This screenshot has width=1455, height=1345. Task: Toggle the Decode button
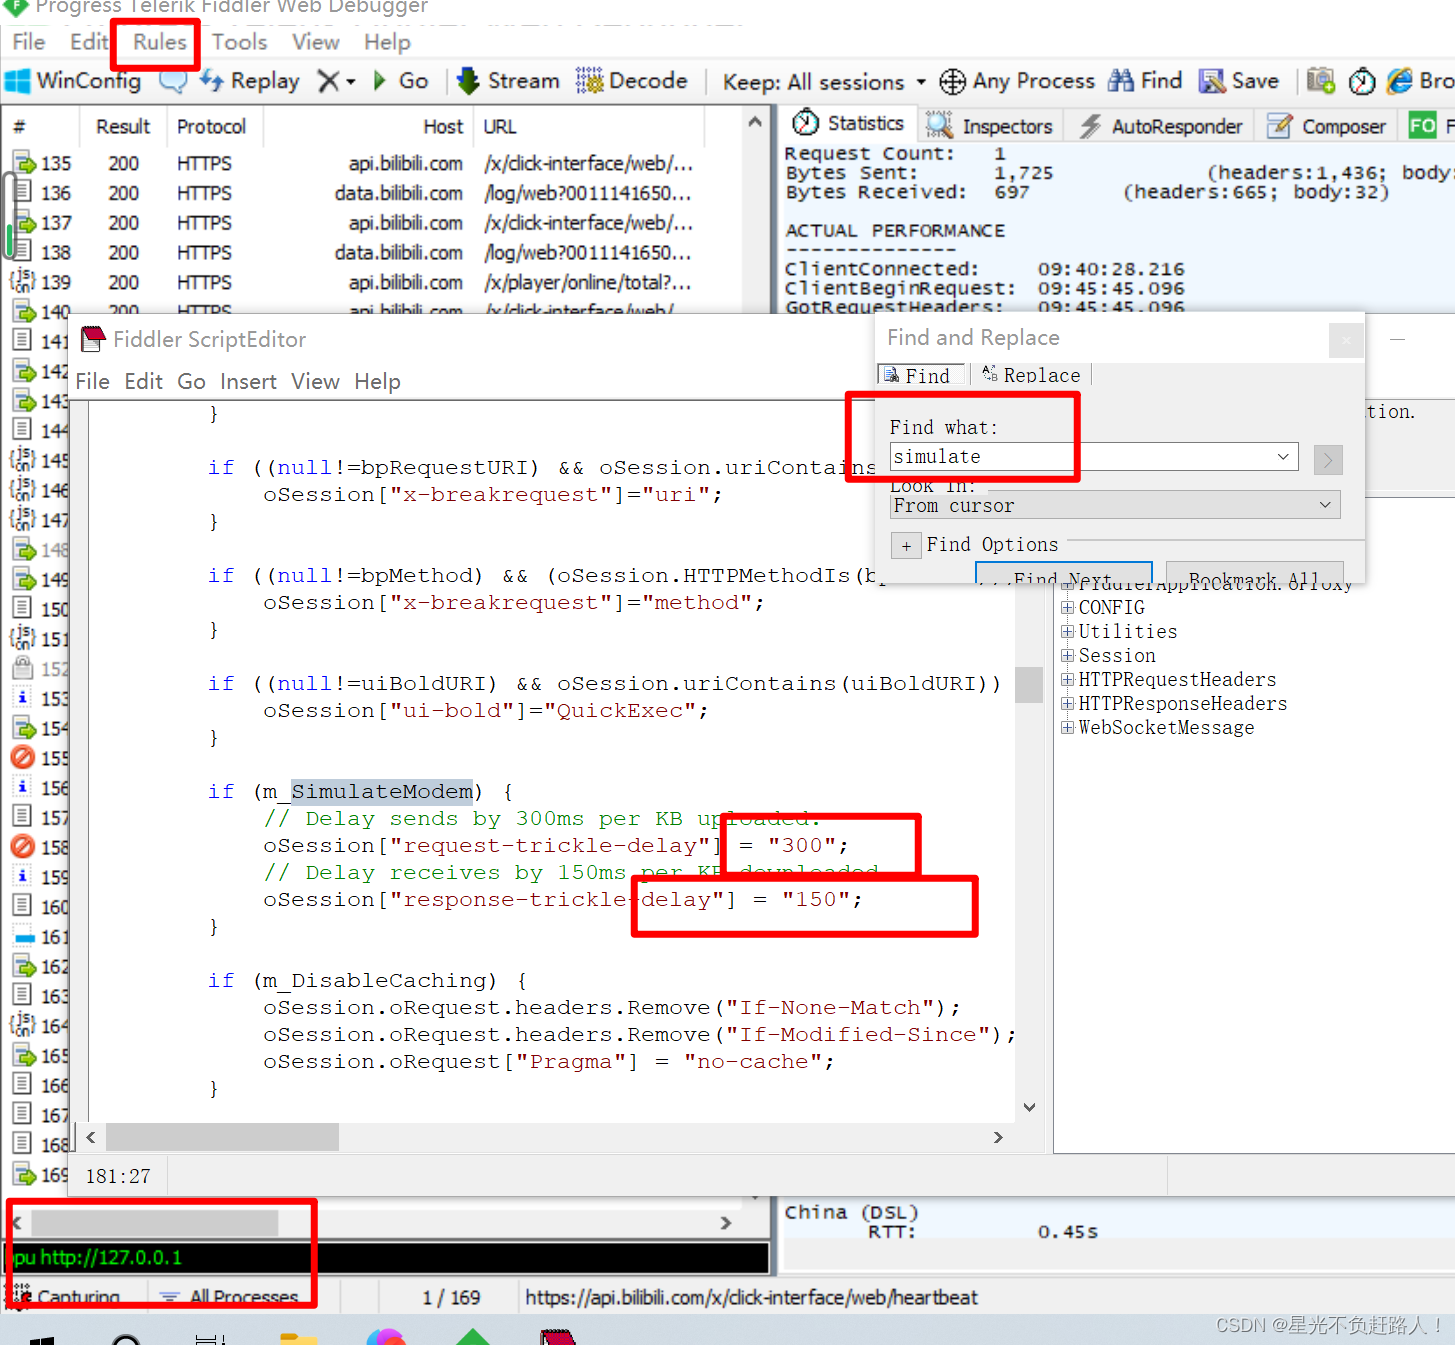[632, 81]
